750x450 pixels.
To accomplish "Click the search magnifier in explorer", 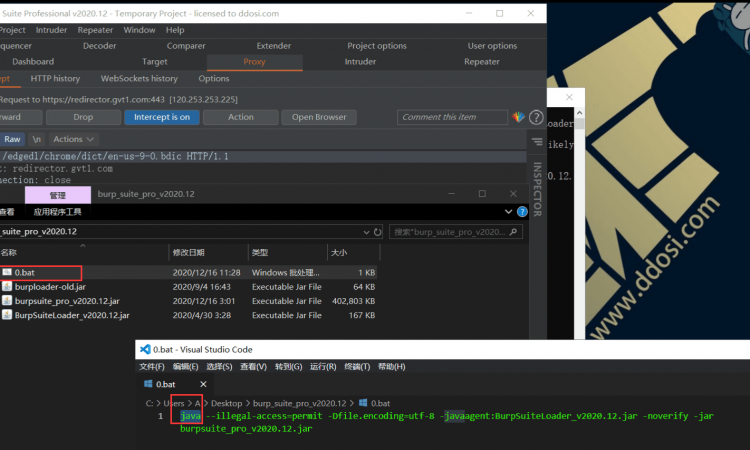I will 513,232.
